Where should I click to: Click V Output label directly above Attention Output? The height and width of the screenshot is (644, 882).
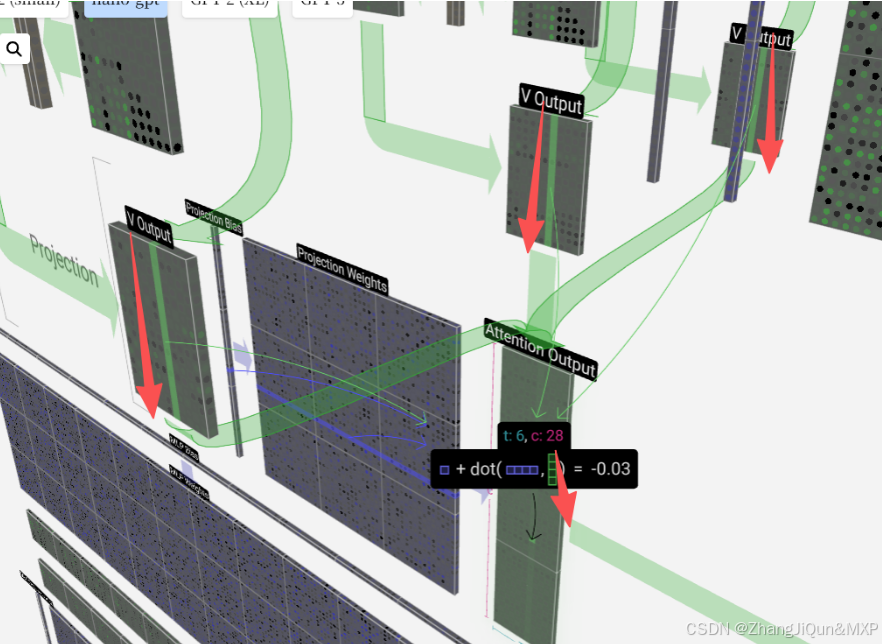click(551, 101)
